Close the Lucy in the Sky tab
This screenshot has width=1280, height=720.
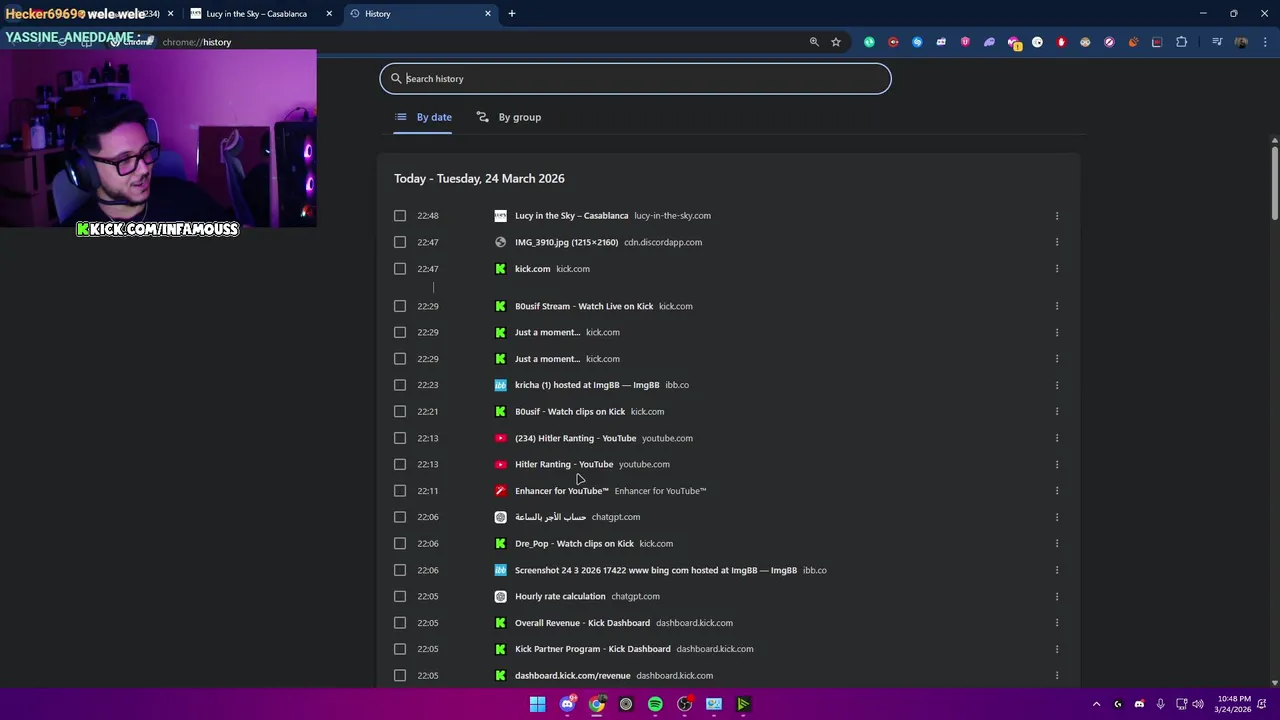[x=329, y=14]
